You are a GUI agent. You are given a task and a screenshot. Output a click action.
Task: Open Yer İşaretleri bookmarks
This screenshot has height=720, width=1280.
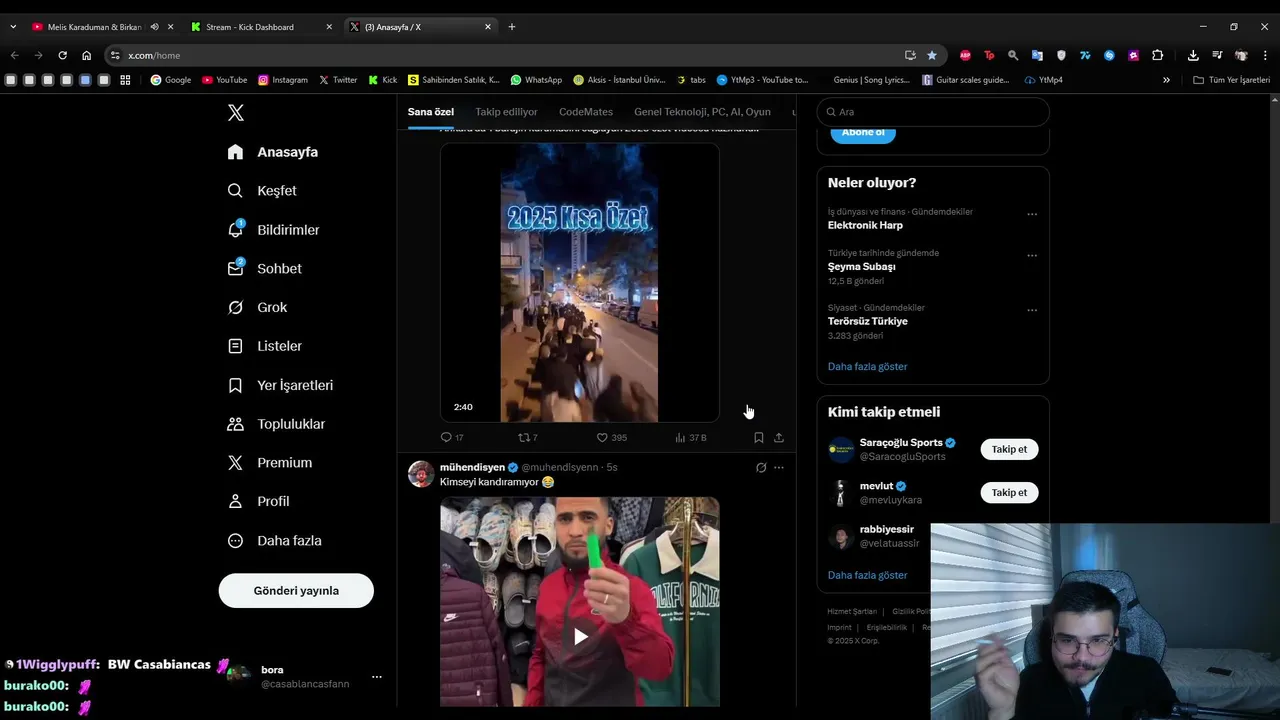(x=280, y=385)
